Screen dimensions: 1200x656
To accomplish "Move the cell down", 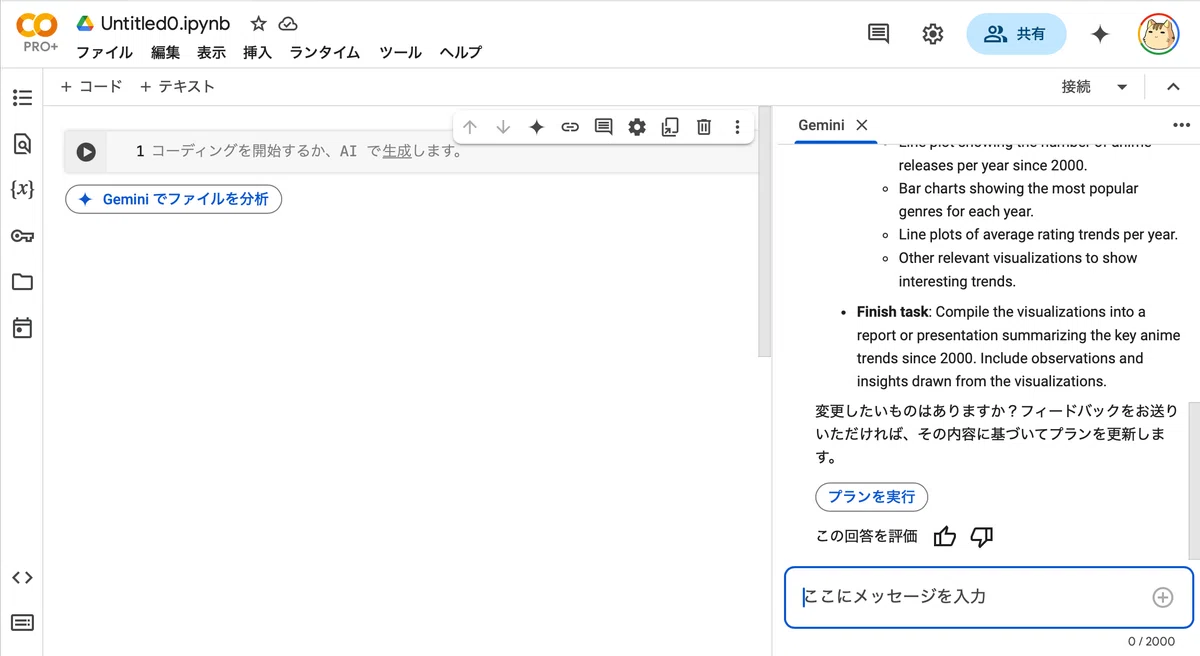I will (503, 127).
